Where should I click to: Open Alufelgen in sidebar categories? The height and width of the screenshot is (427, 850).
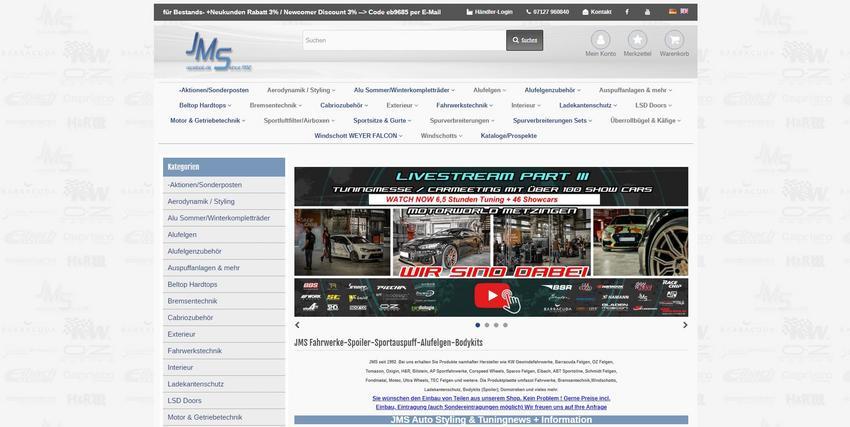(x=224, y=235)
